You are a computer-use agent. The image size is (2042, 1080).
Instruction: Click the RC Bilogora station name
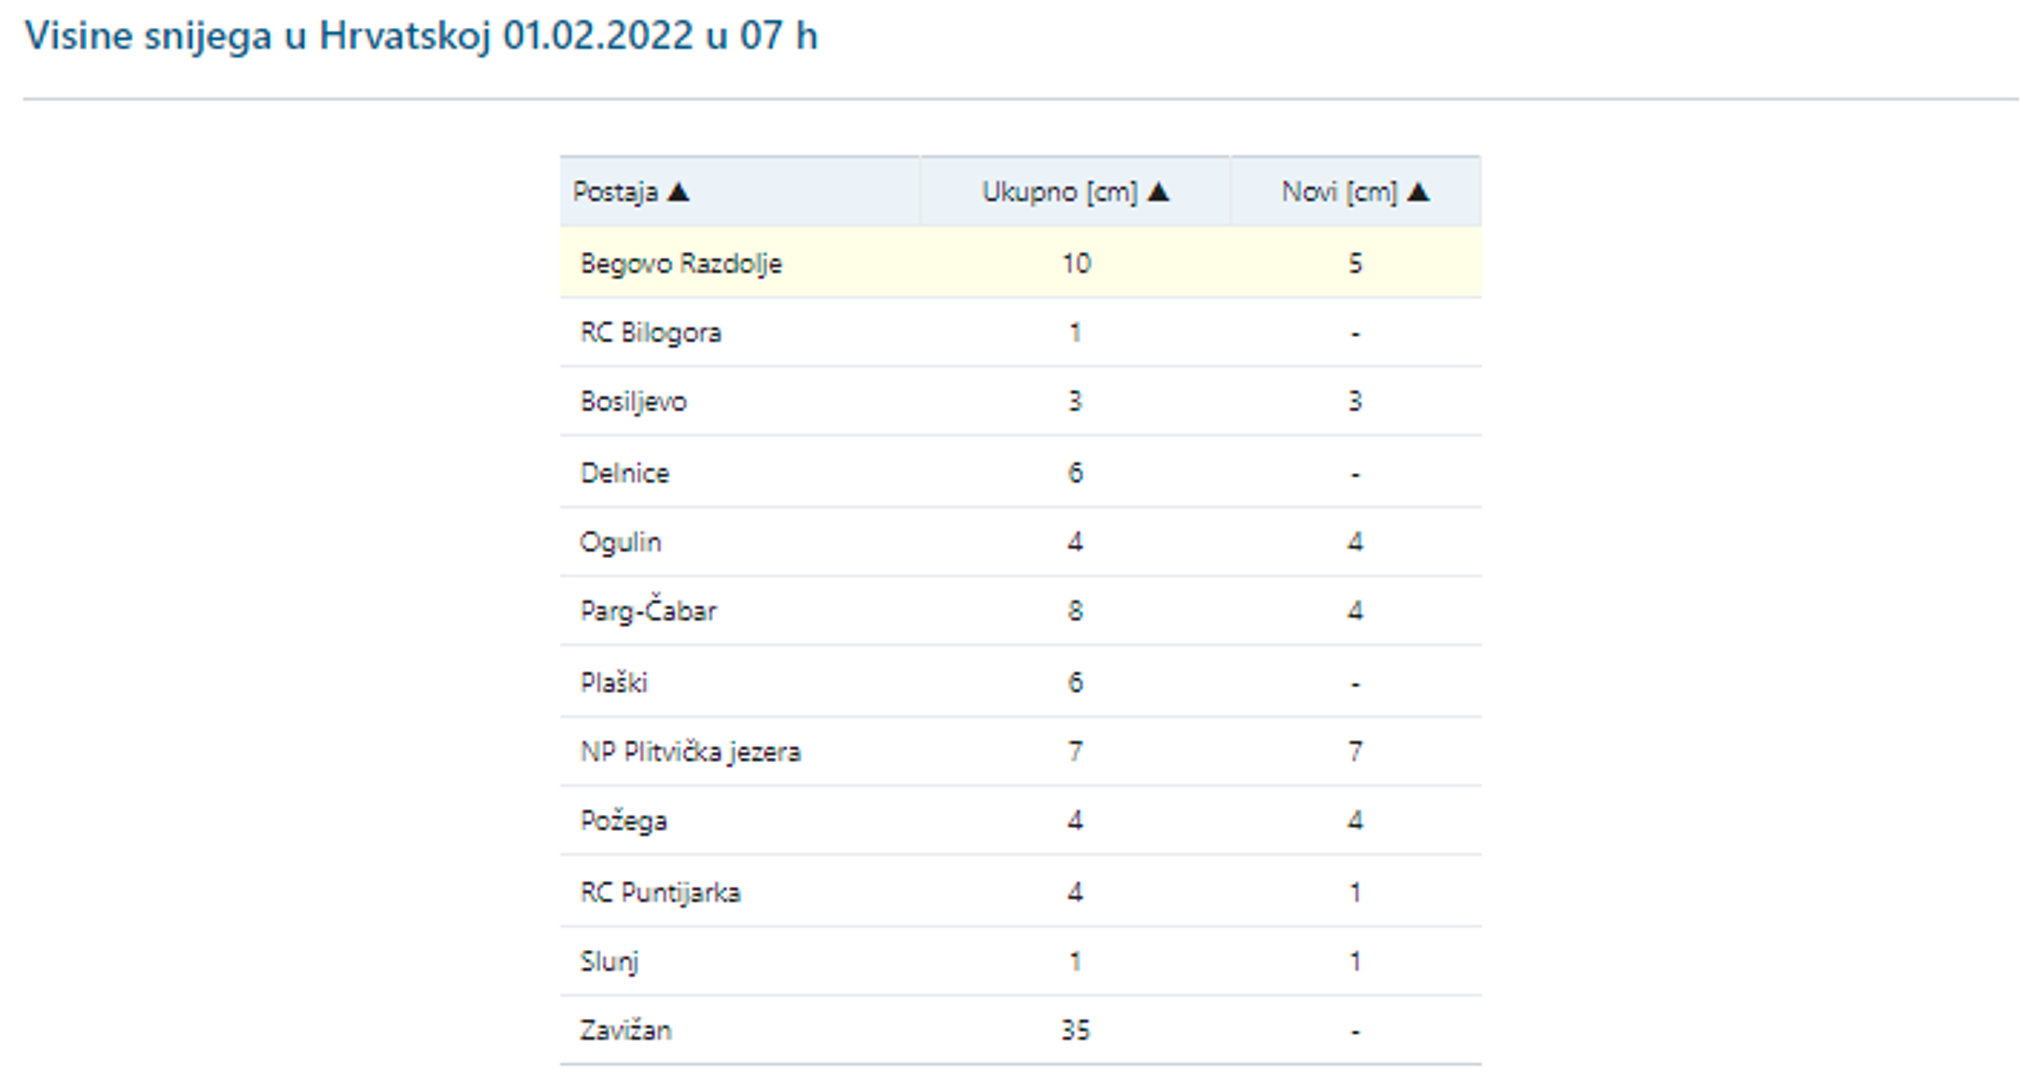click(650, 333)
